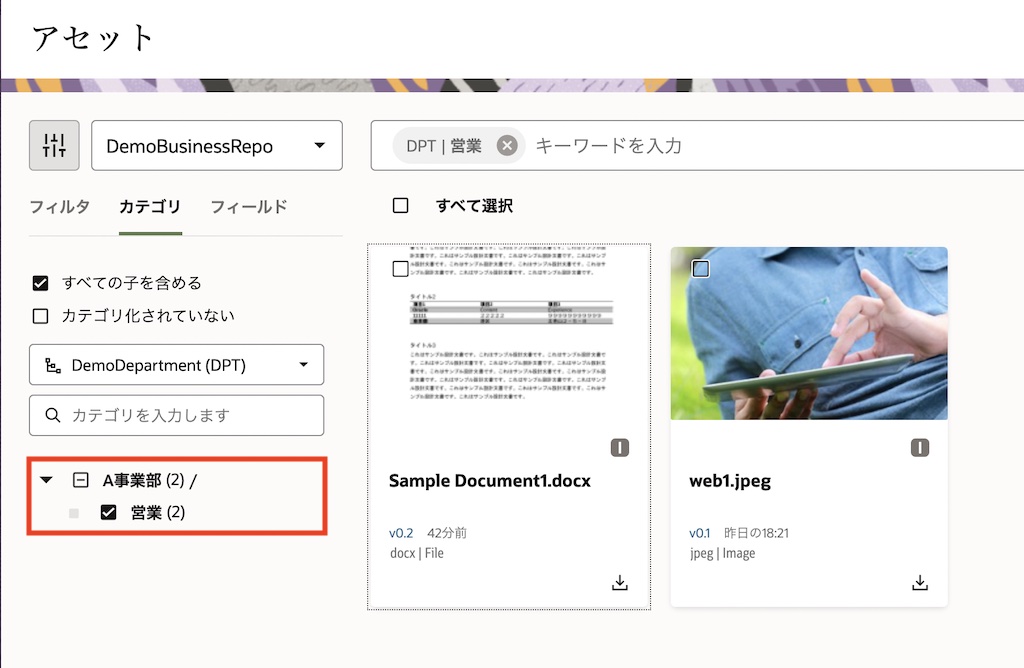Screen dimensions: 1024x668
Task: Open version v0.1 of web1.jpeg
Action: (699, 532)
